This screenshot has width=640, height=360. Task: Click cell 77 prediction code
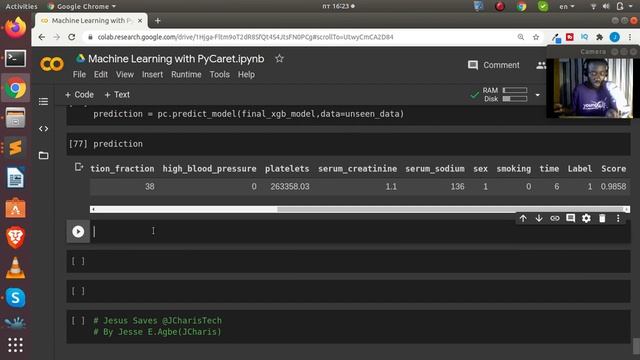click(118, 144)
